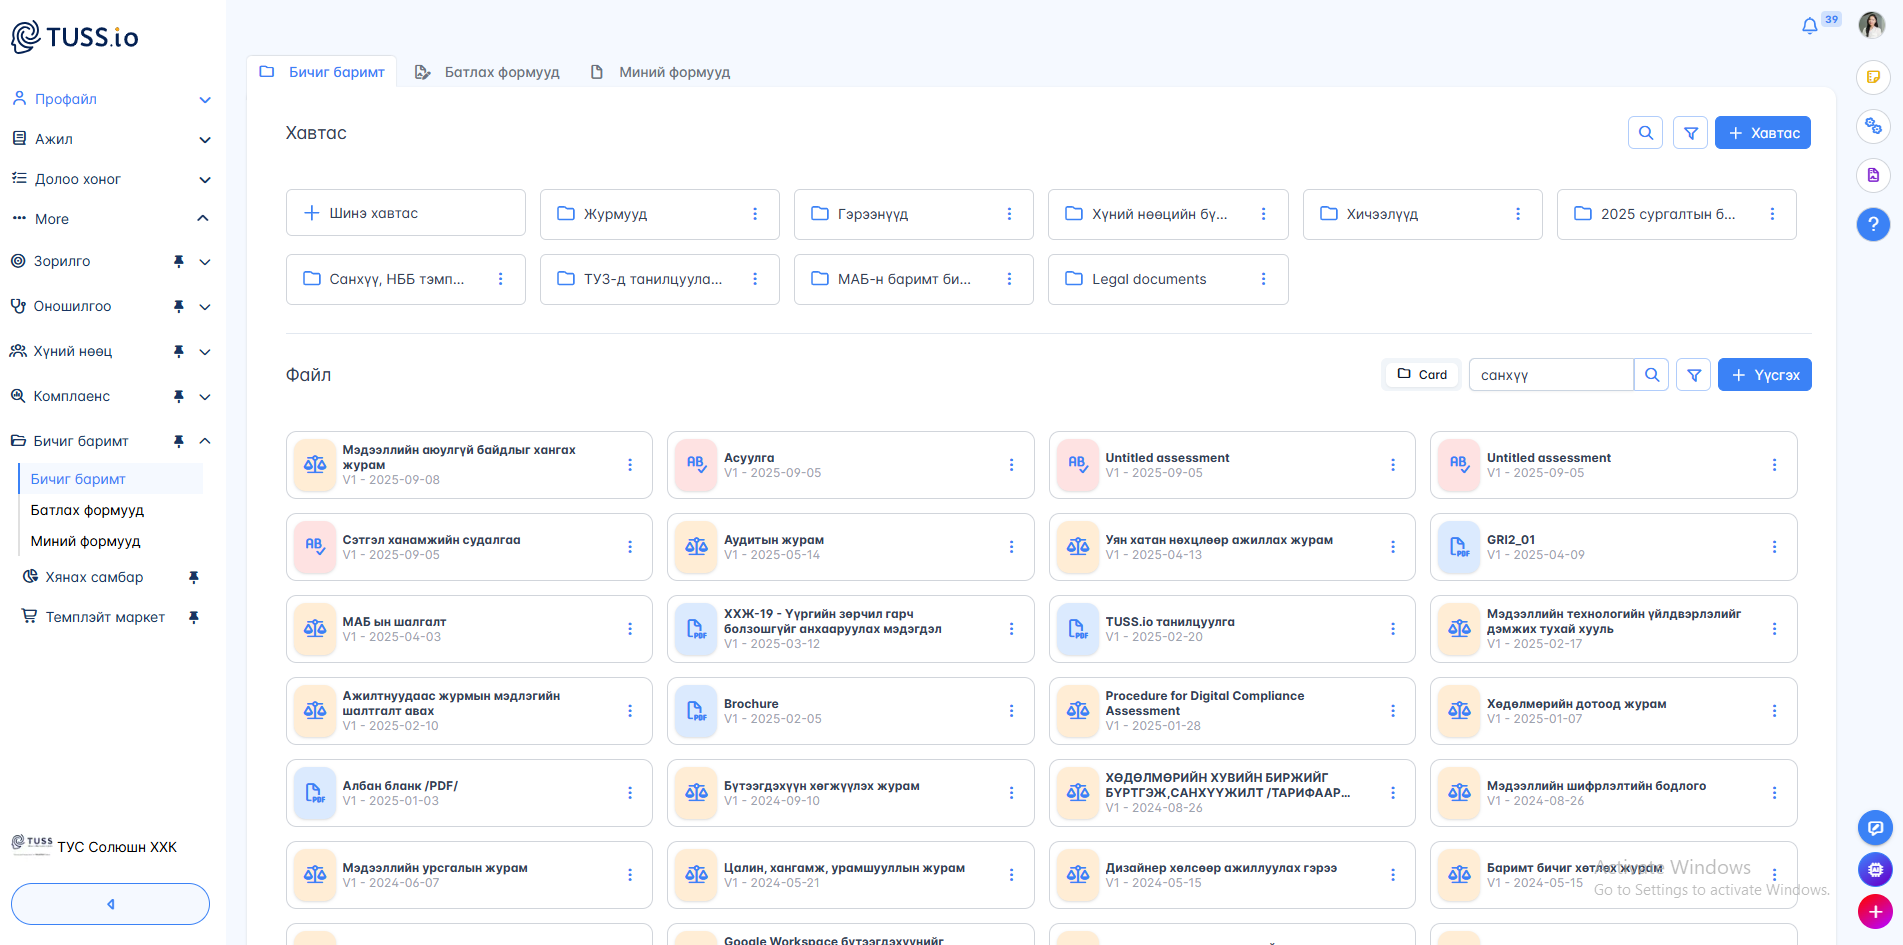
Task: Switch file view using Card toggle
Action: point(1422,375)
